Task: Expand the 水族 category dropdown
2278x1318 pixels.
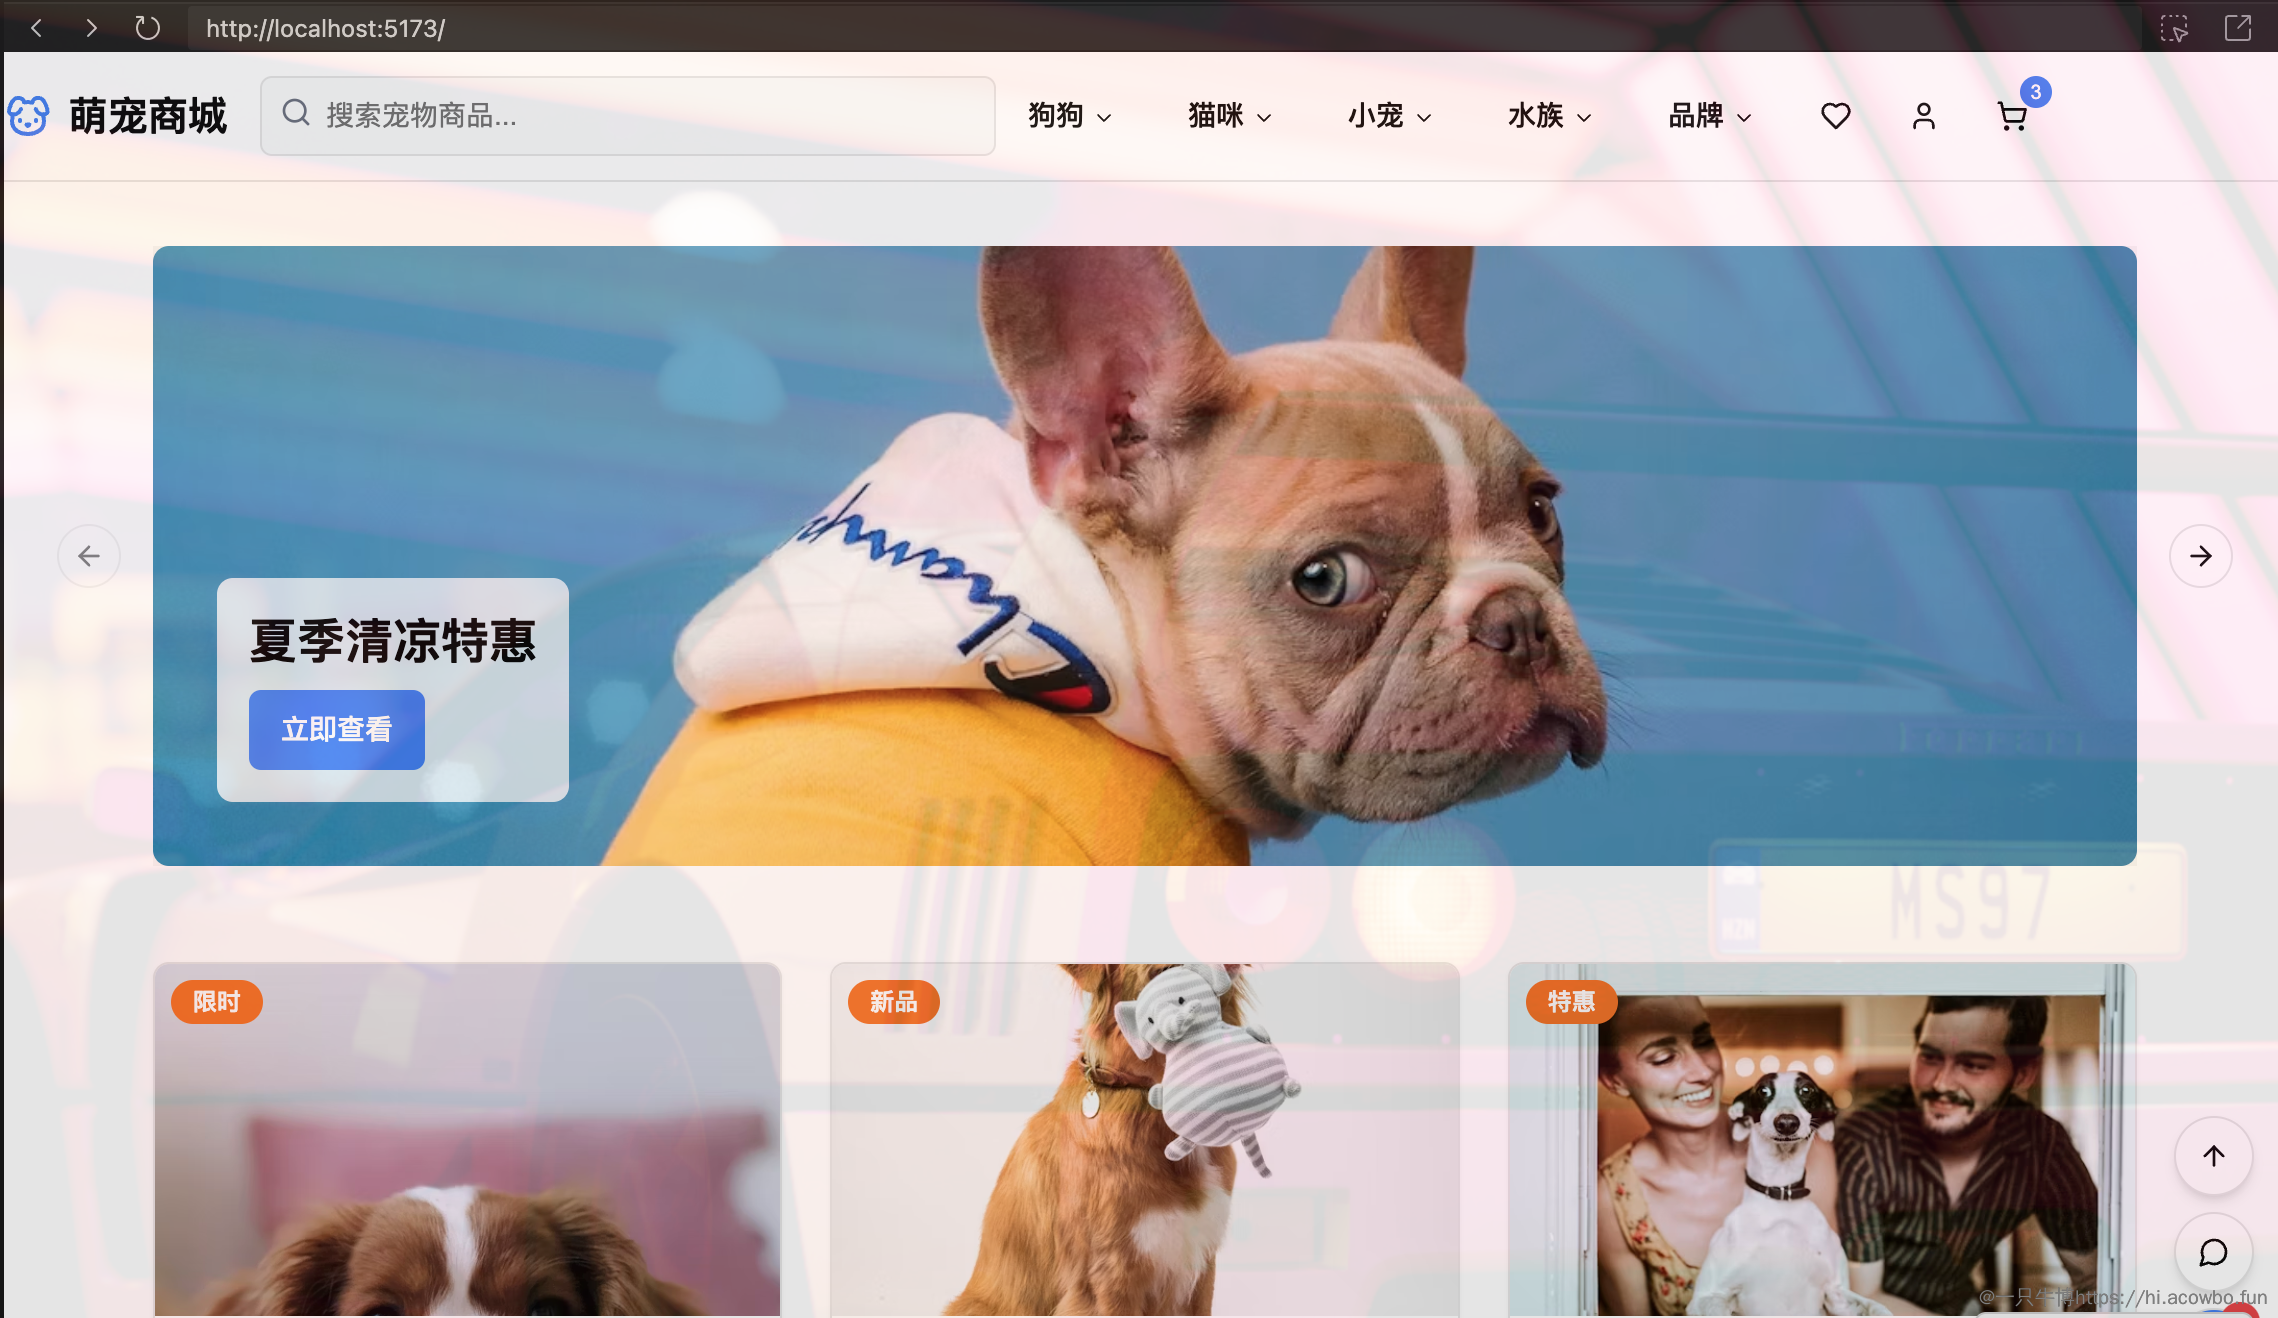Action: (1550, 116)
